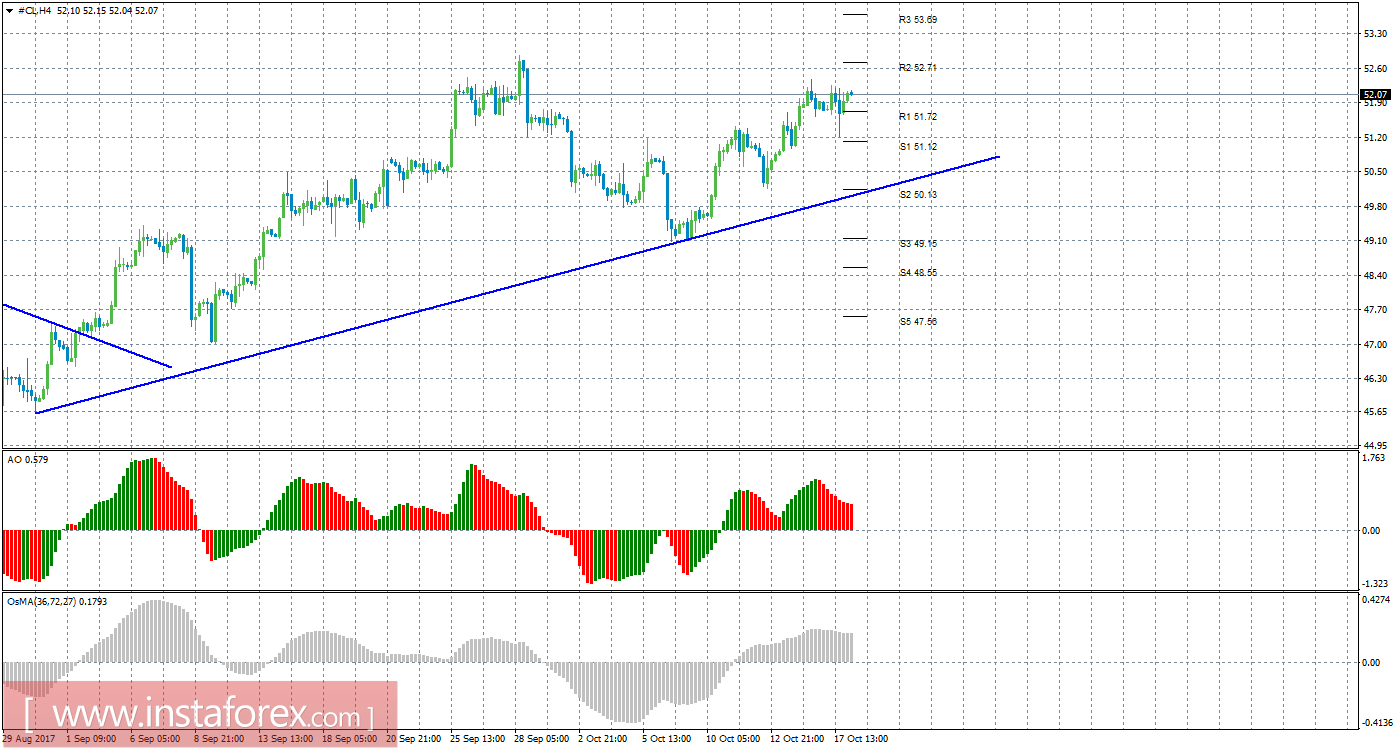Click the 12 Oct 21:00 time label
This screenshot has width=1398, height=750.
coord(795,739)
